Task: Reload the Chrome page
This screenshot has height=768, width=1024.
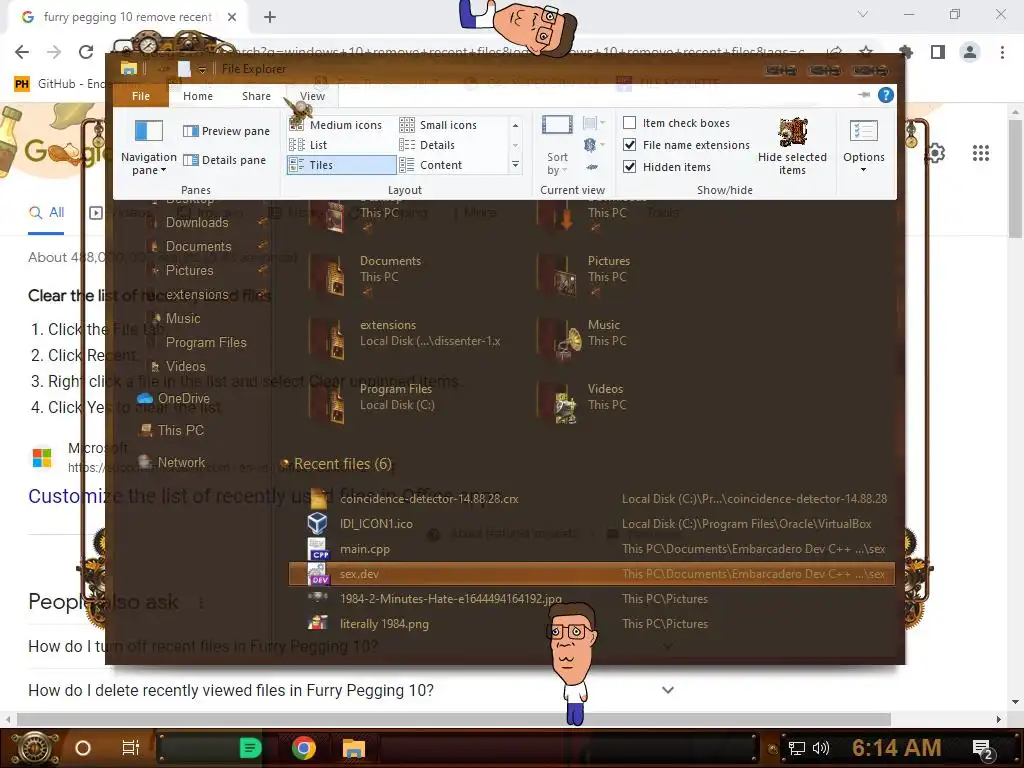Action: point(86,52)
